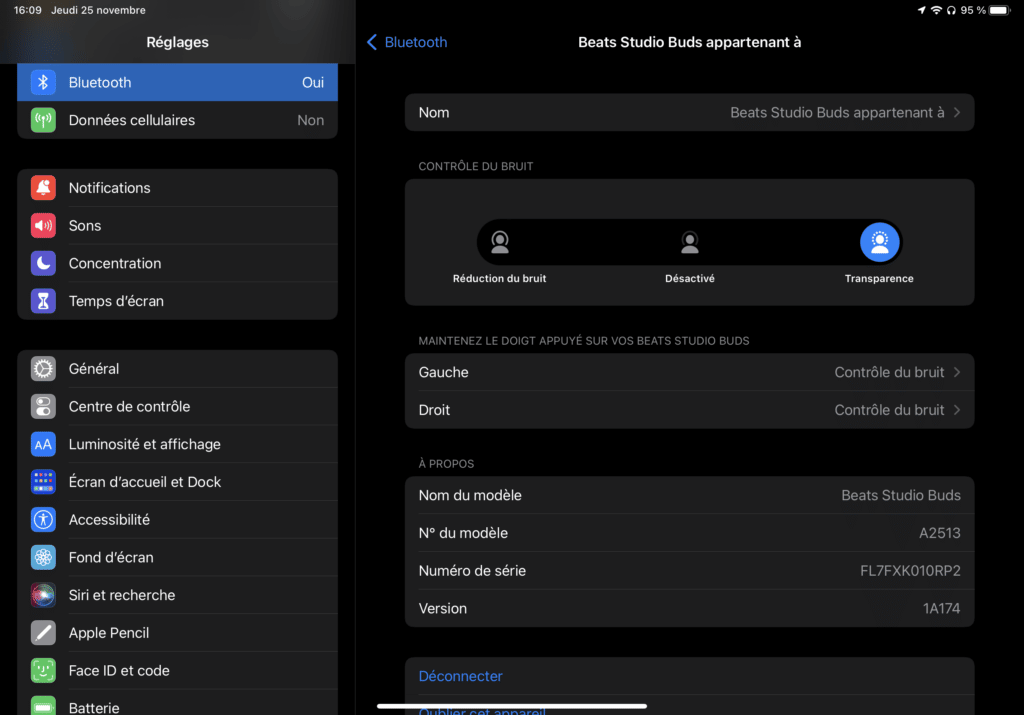Tap the CONTRÔLE DU BRUIT section header
The image size is (1024, 715).
(x=475, y=167)
